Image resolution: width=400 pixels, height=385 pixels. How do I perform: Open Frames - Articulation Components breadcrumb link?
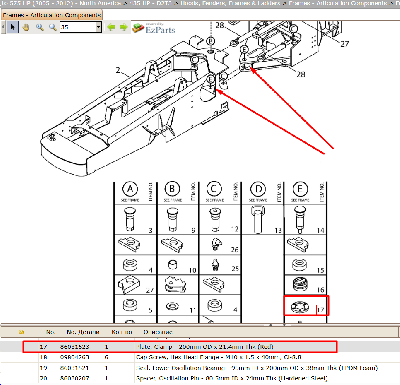[x=338, y=3]
